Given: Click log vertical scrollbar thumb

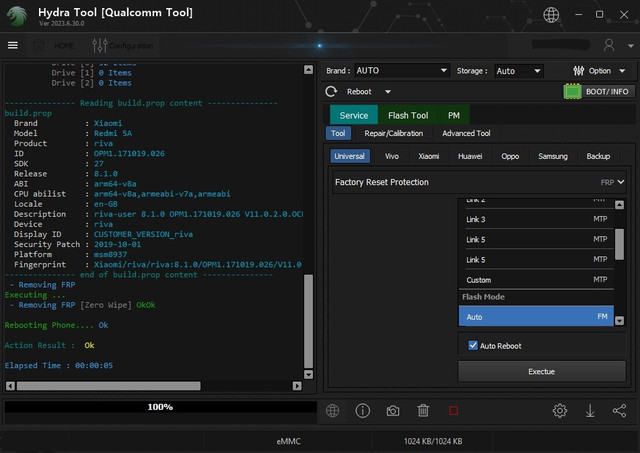Looking at the screenshot, I should [x=309, y=321].
